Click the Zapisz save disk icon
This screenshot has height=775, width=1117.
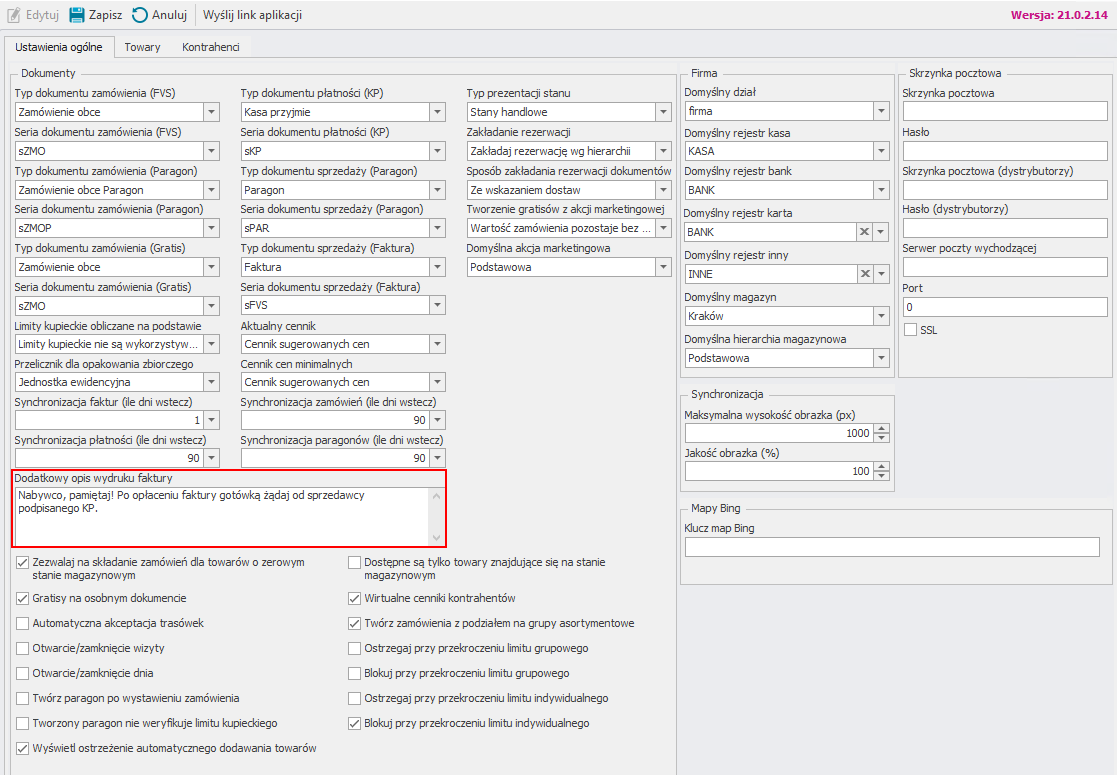(x=77, y=15)
